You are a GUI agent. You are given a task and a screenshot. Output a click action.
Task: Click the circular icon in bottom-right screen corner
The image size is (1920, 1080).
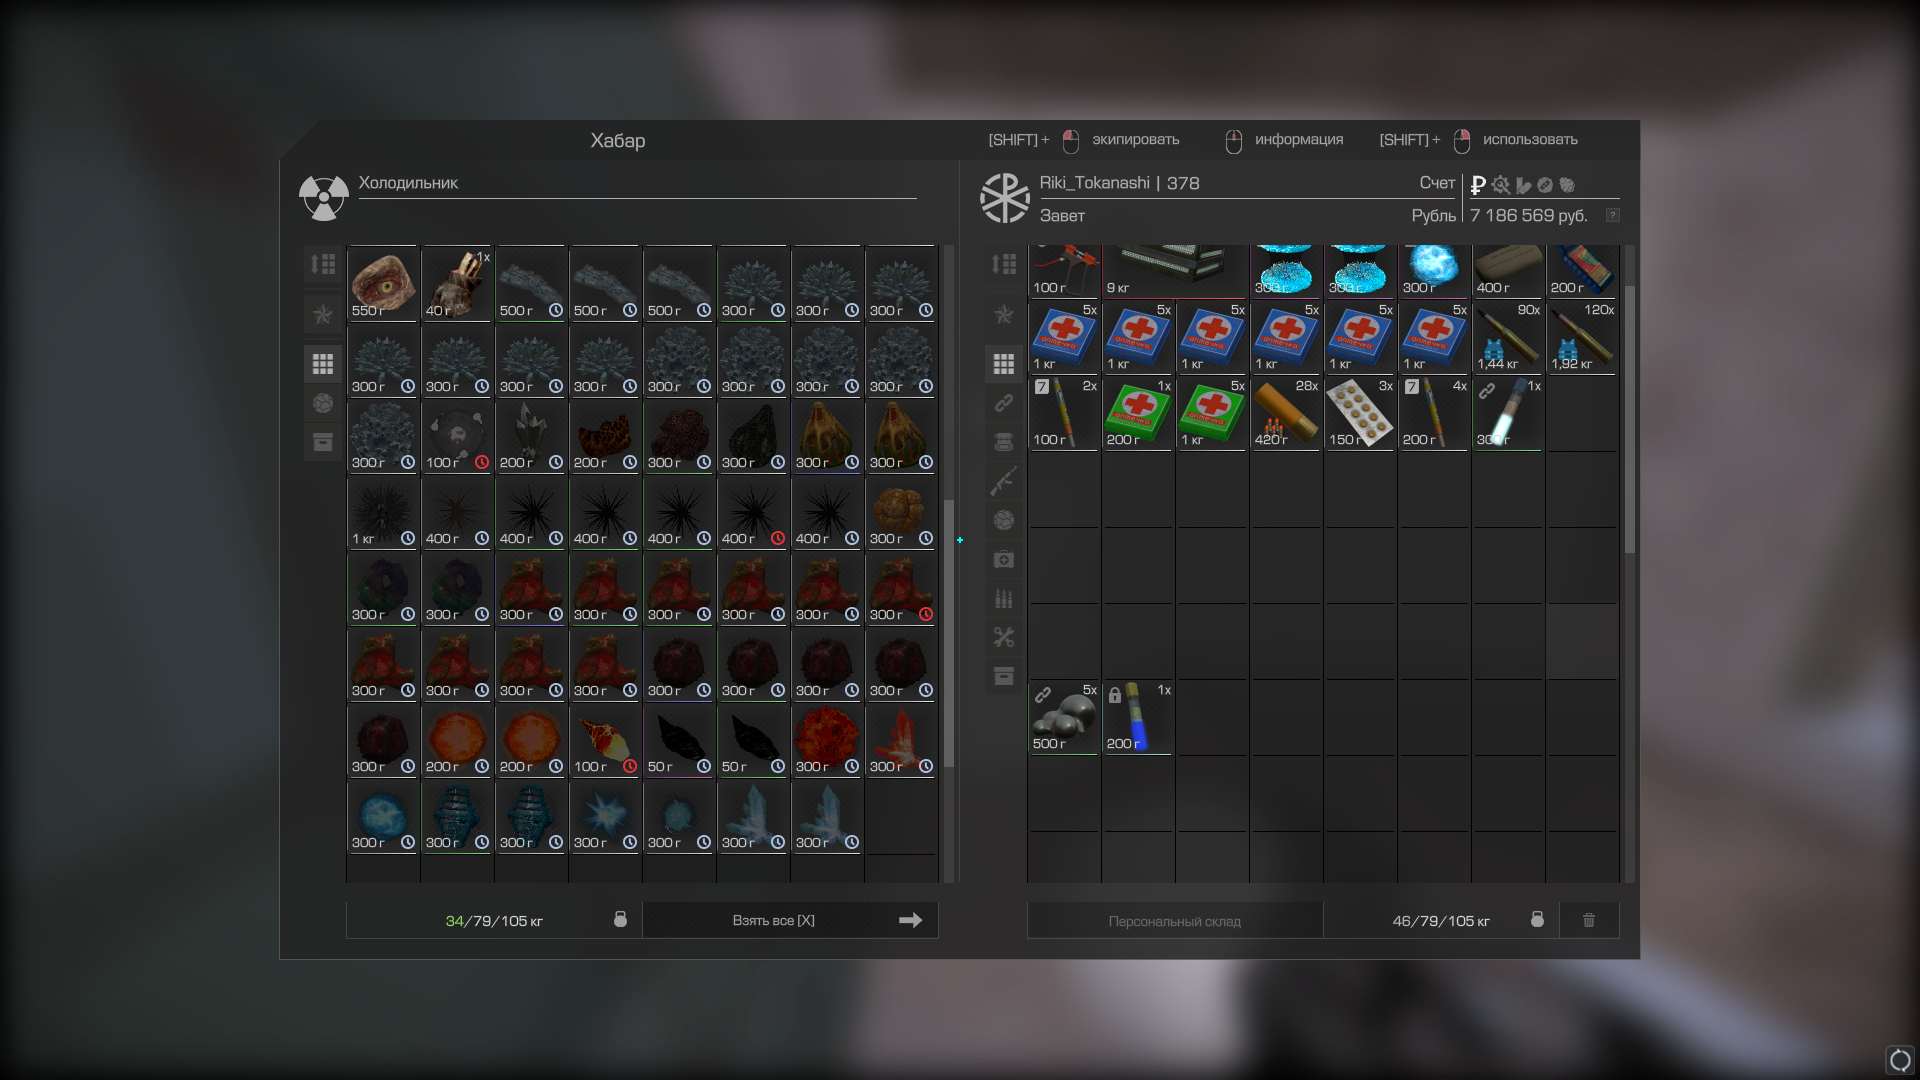pyautogui.click(x=1900, y=1060)
